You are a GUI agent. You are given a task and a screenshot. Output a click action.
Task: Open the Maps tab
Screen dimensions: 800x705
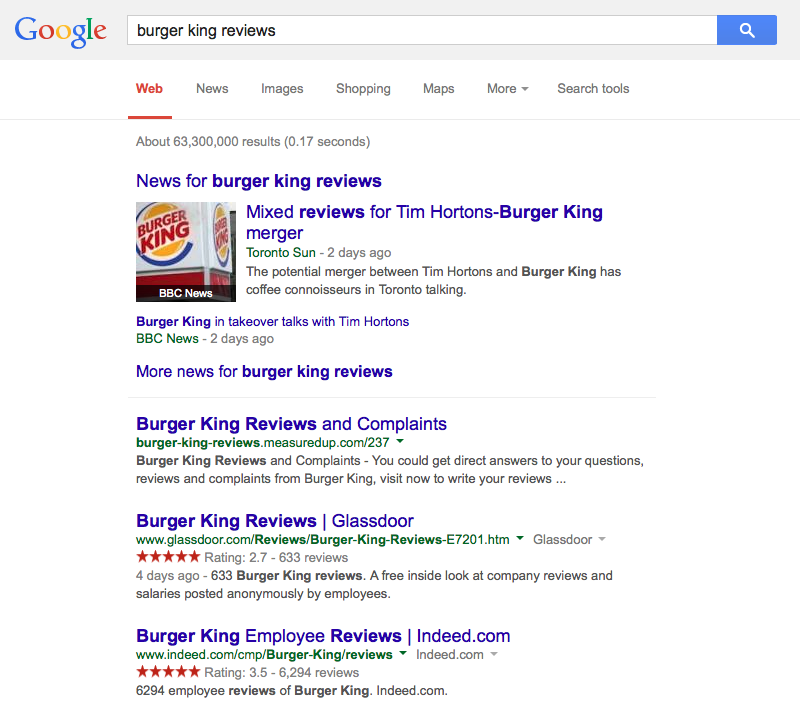(438, 89)
